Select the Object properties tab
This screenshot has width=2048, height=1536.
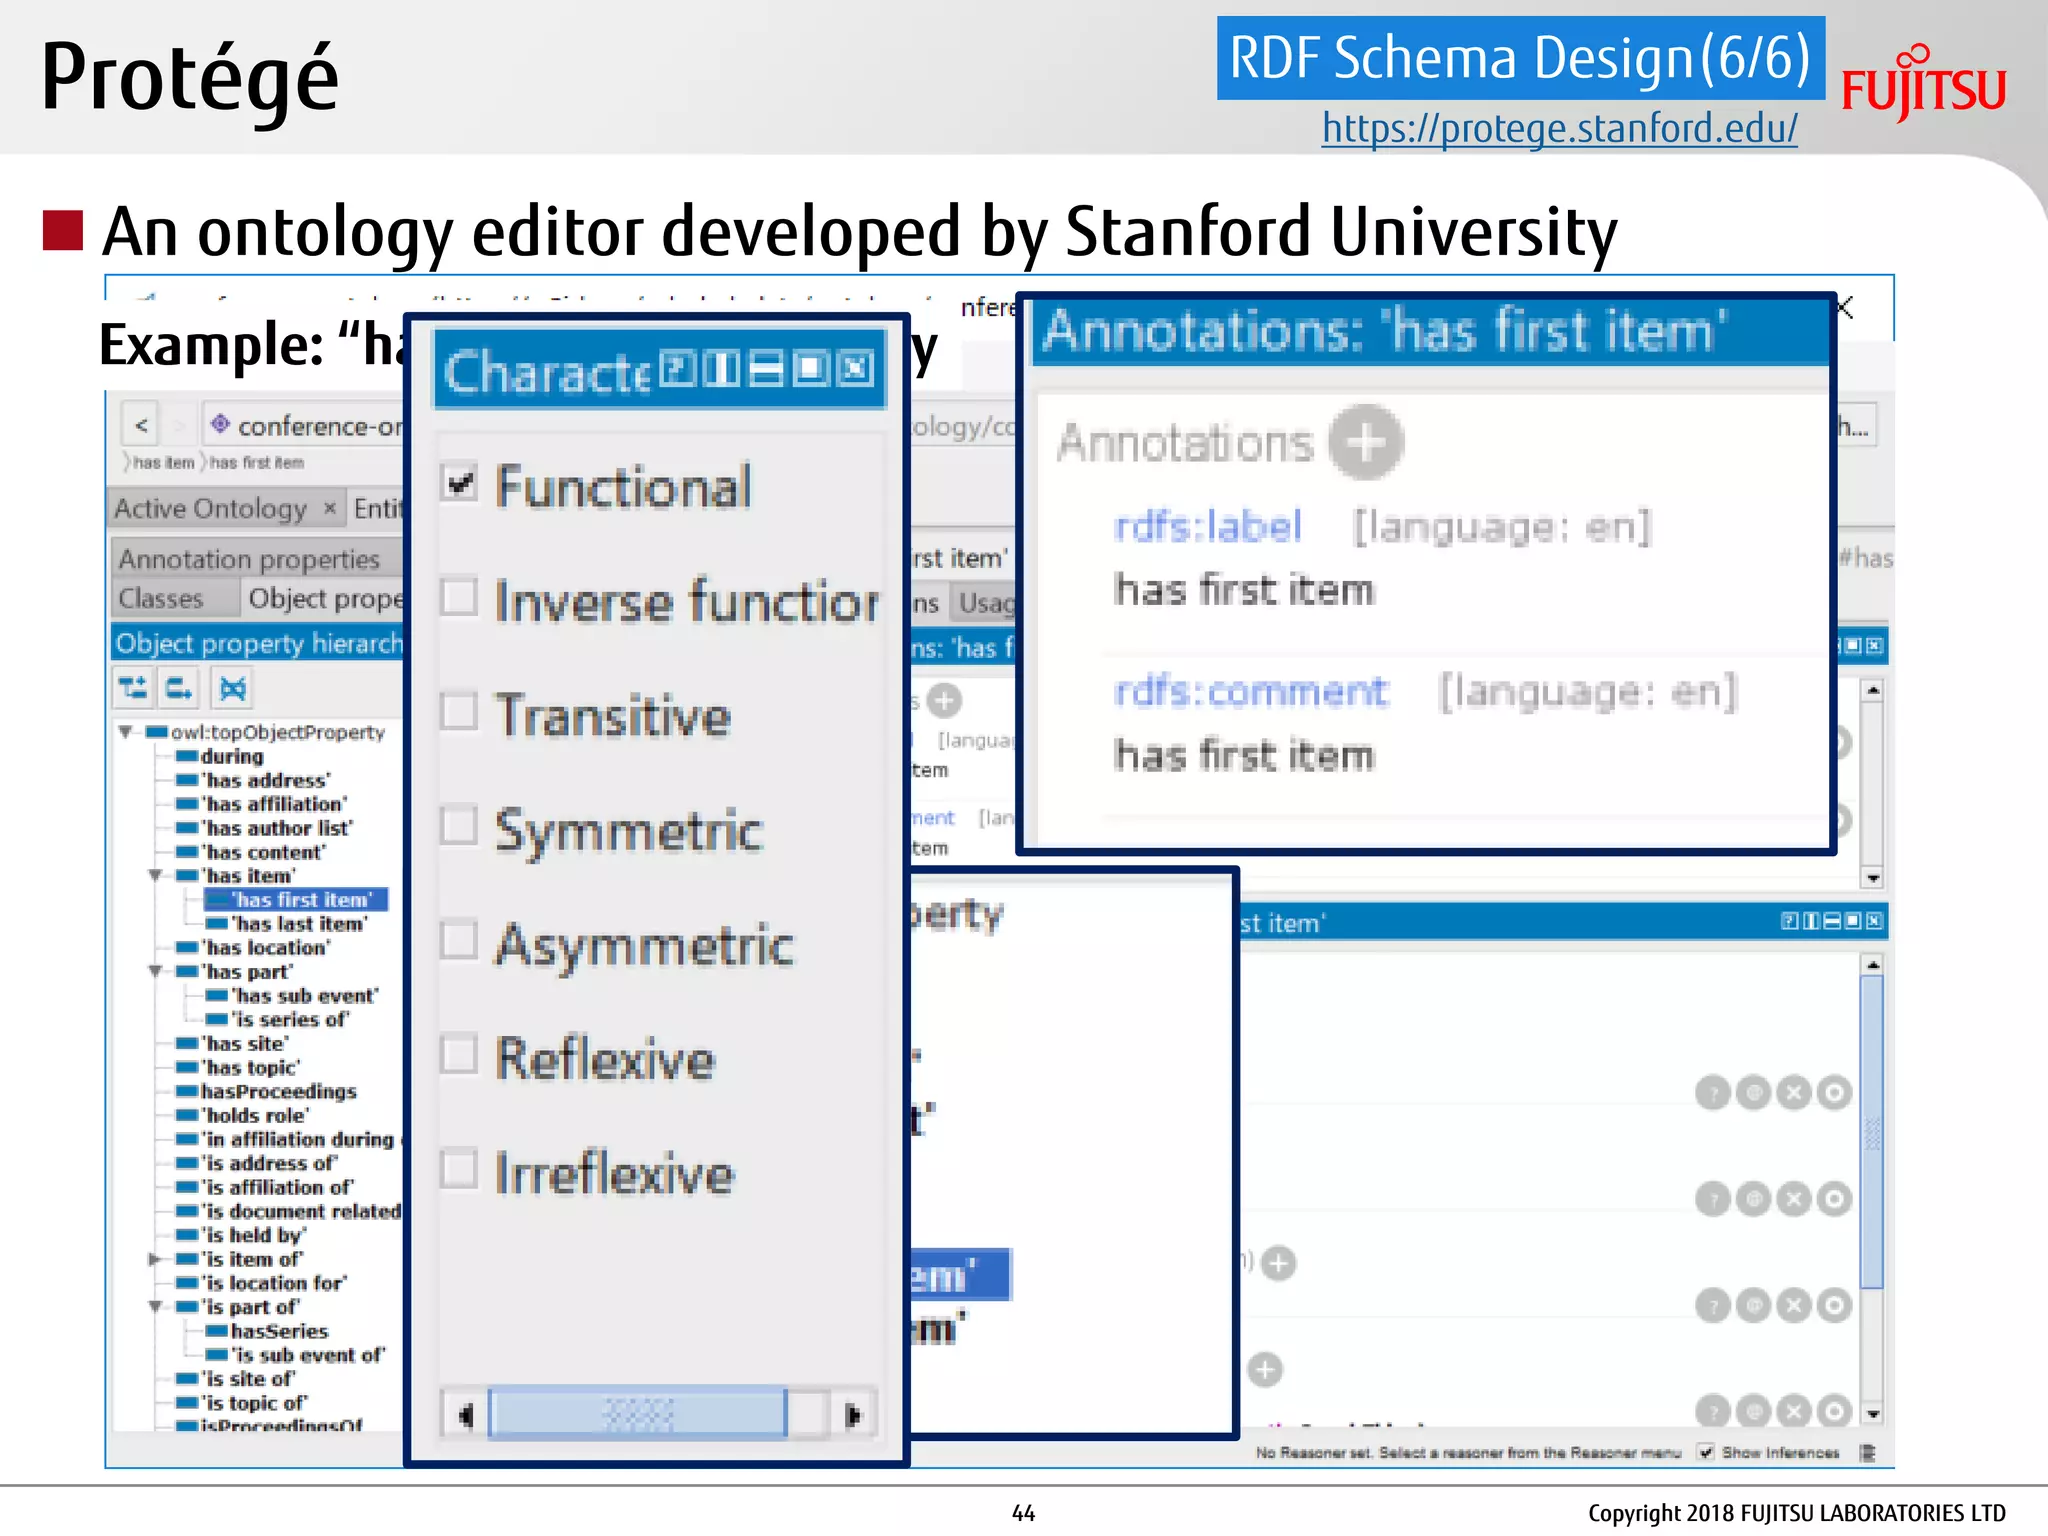click(x=324, y=598)
